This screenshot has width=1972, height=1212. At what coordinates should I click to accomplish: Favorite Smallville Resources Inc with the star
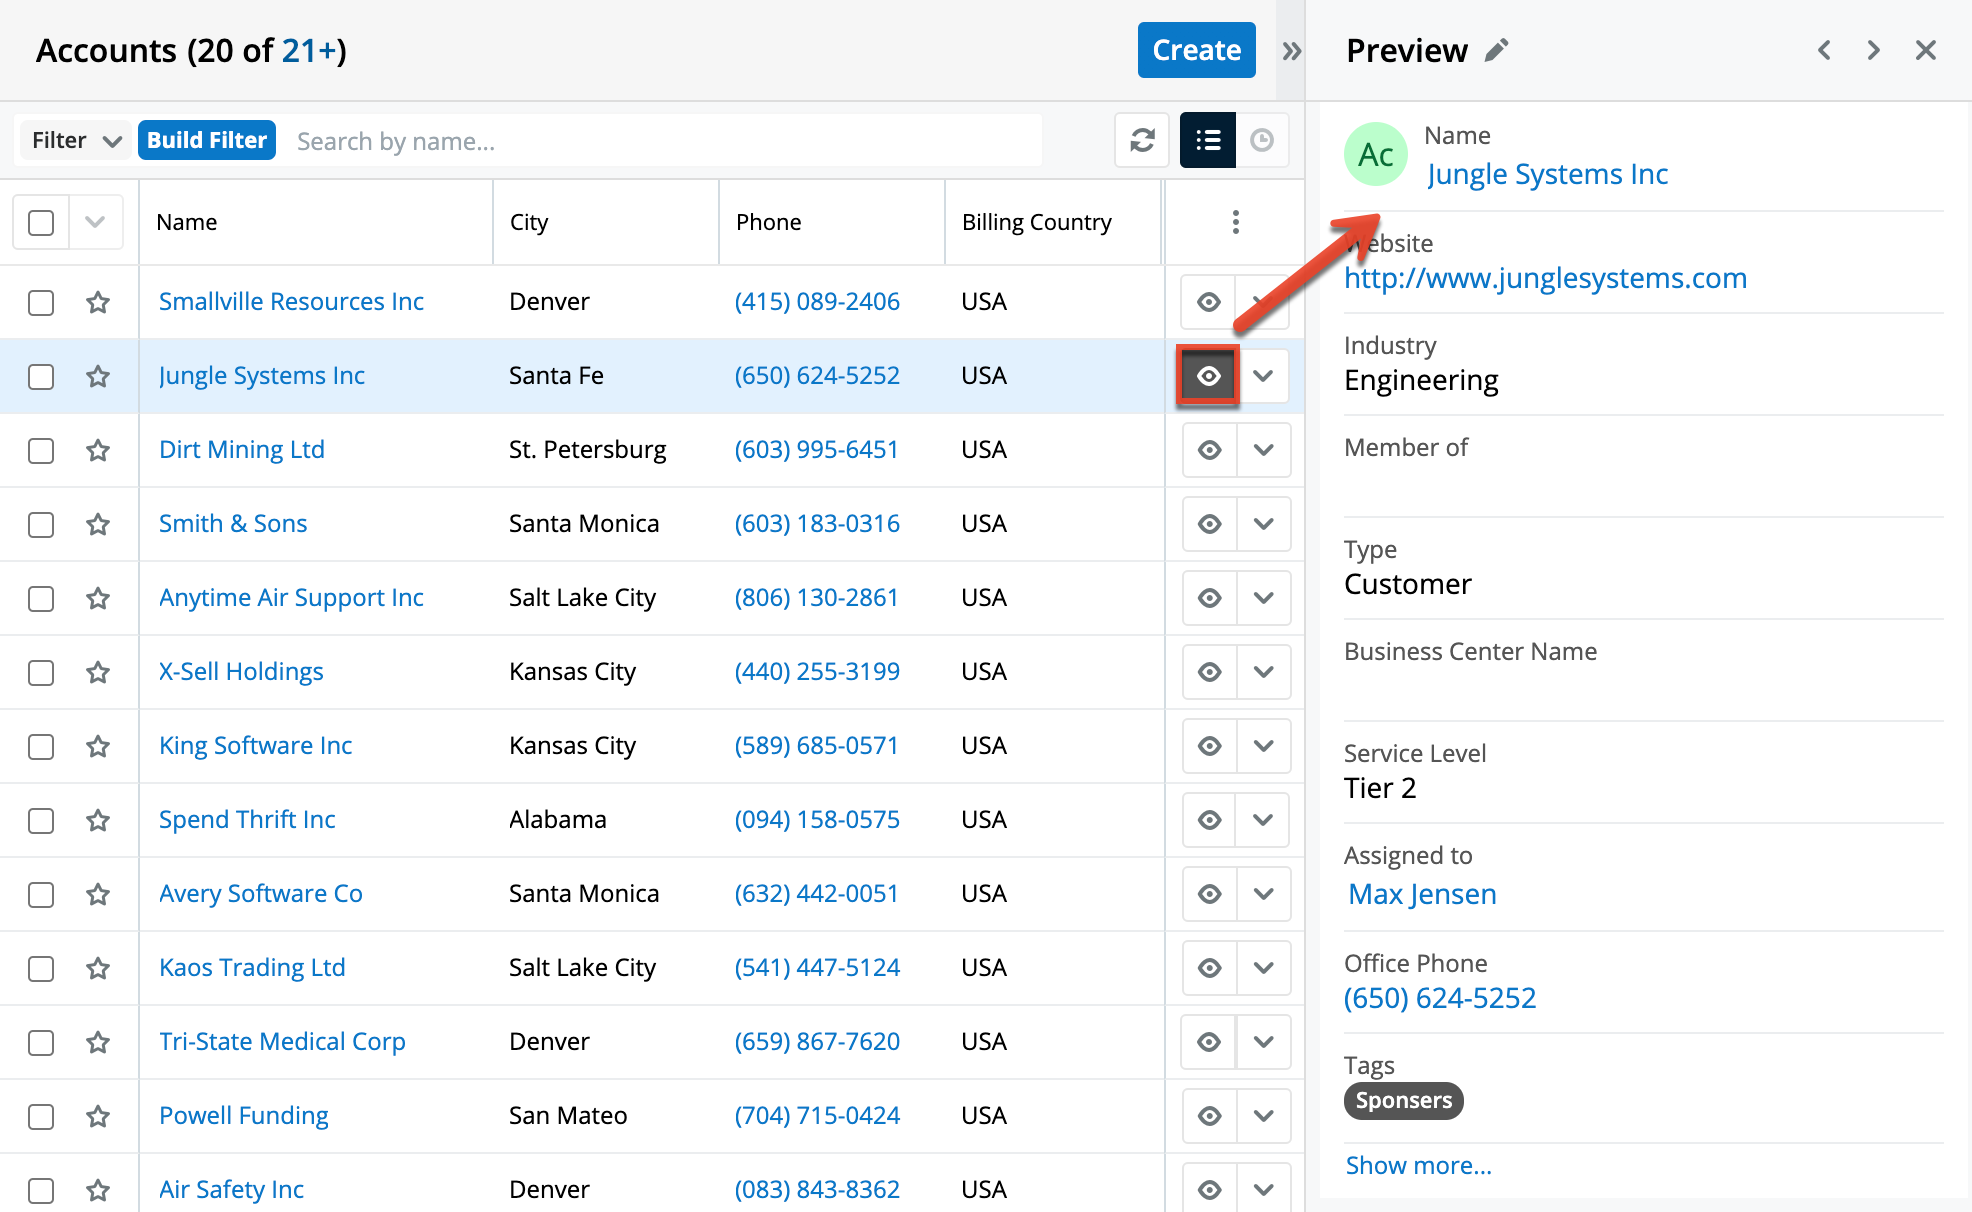pos(98,302)
